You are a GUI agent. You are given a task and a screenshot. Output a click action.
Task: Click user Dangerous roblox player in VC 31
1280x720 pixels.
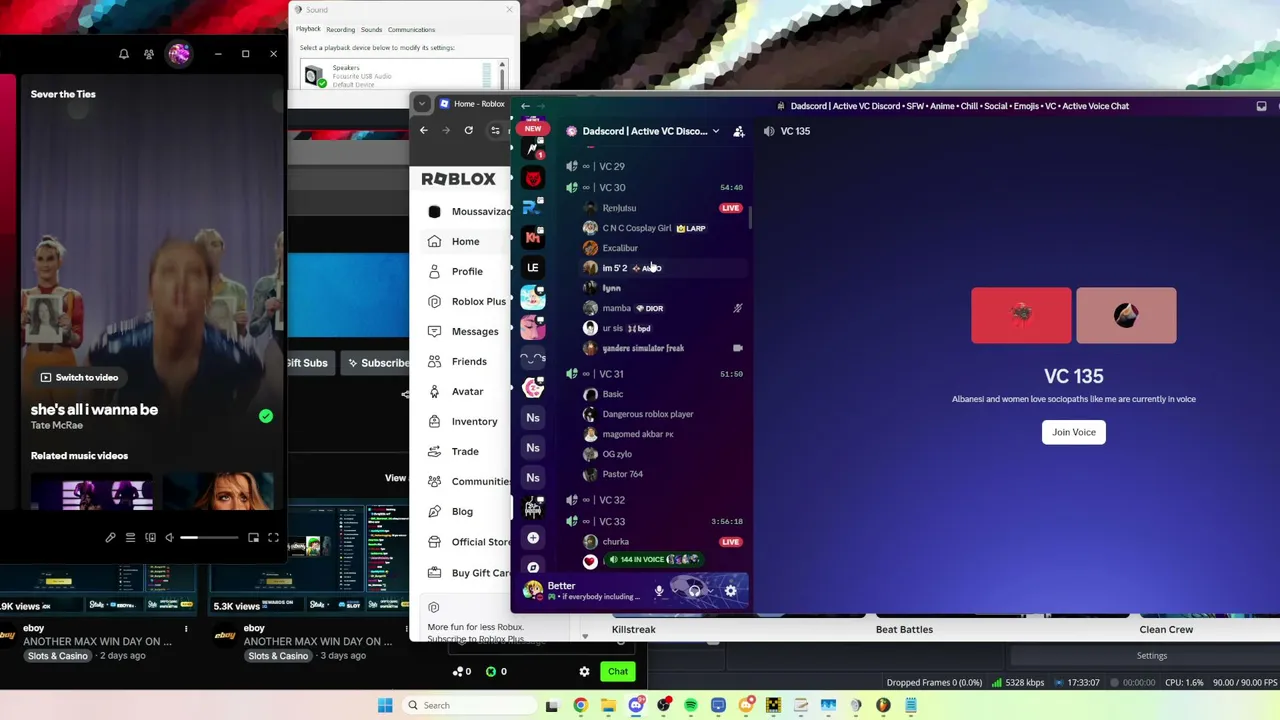[x=664, y=414]
